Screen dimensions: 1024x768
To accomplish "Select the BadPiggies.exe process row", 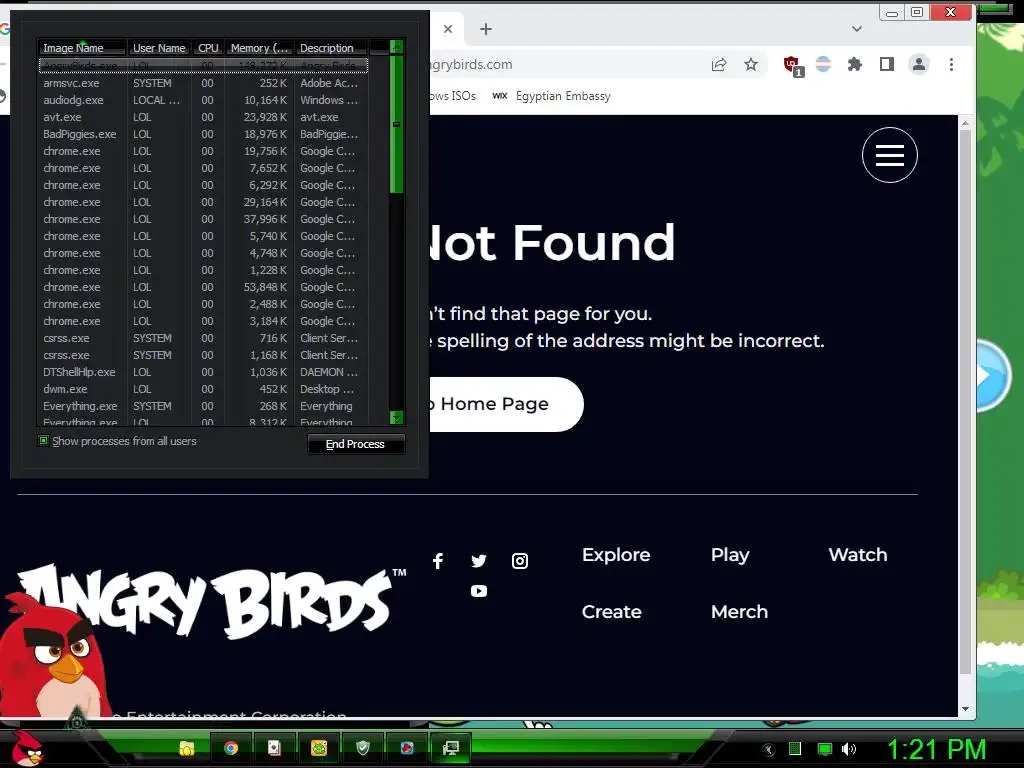I will point(203,134).
